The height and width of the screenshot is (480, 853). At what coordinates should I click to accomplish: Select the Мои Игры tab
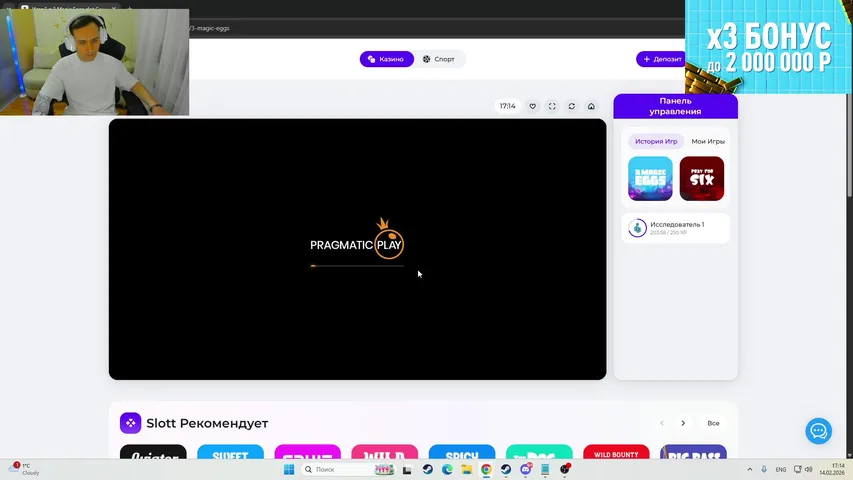coord(708,142)
